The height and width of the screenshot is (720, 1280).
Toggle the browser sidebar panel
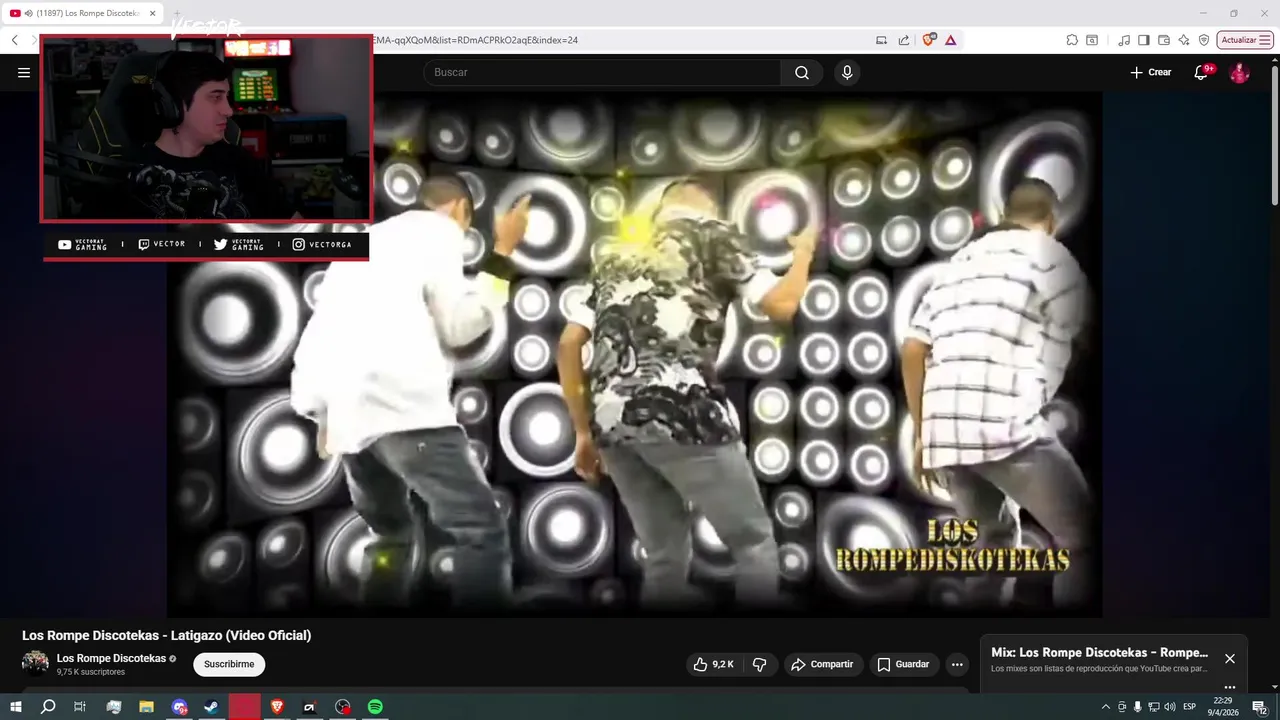1144,40
